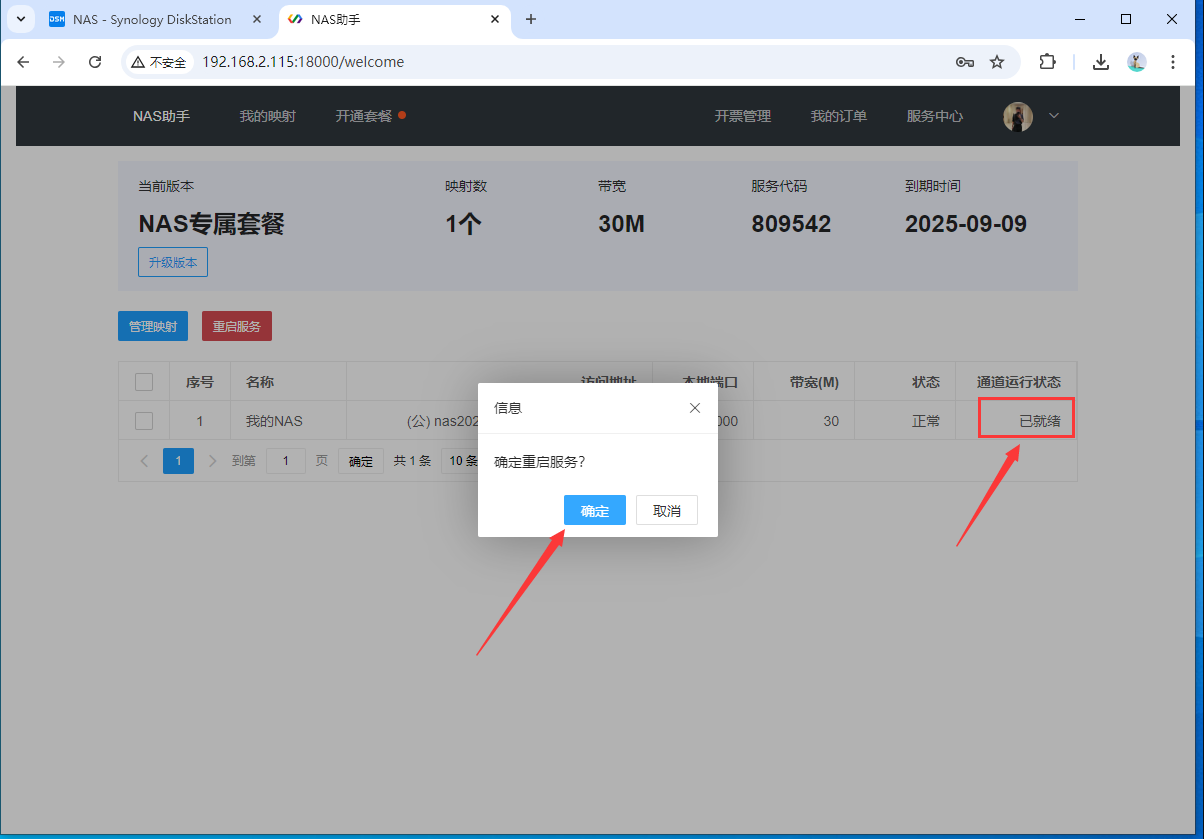This screenshot has height=839, width=1204.
Task: Reload the page with browser refresh icon
Action: click(95, 62)
